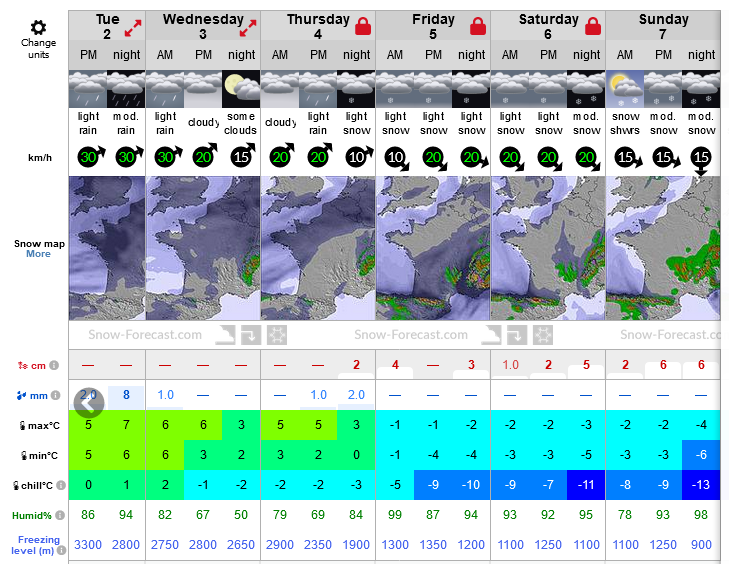Viewport: 729px width, 564px height.
Task: Expand the Wednesday 3 column arrows
Action: 248,27
